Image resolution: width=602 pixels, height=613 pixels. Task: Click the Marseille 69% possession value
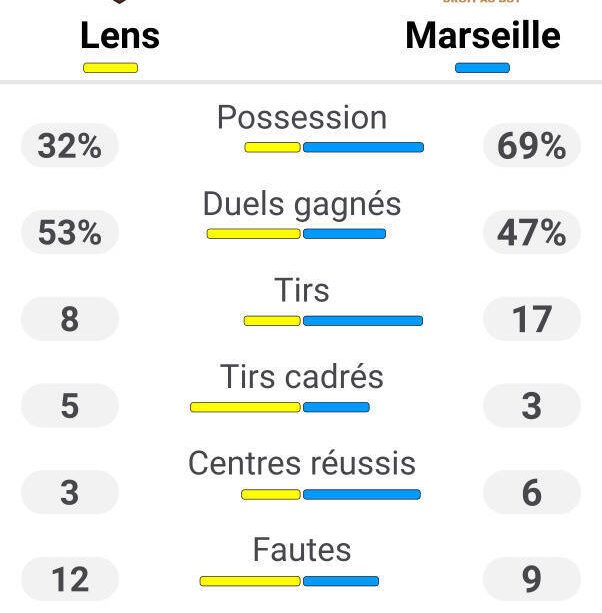[x=531, y=147]
